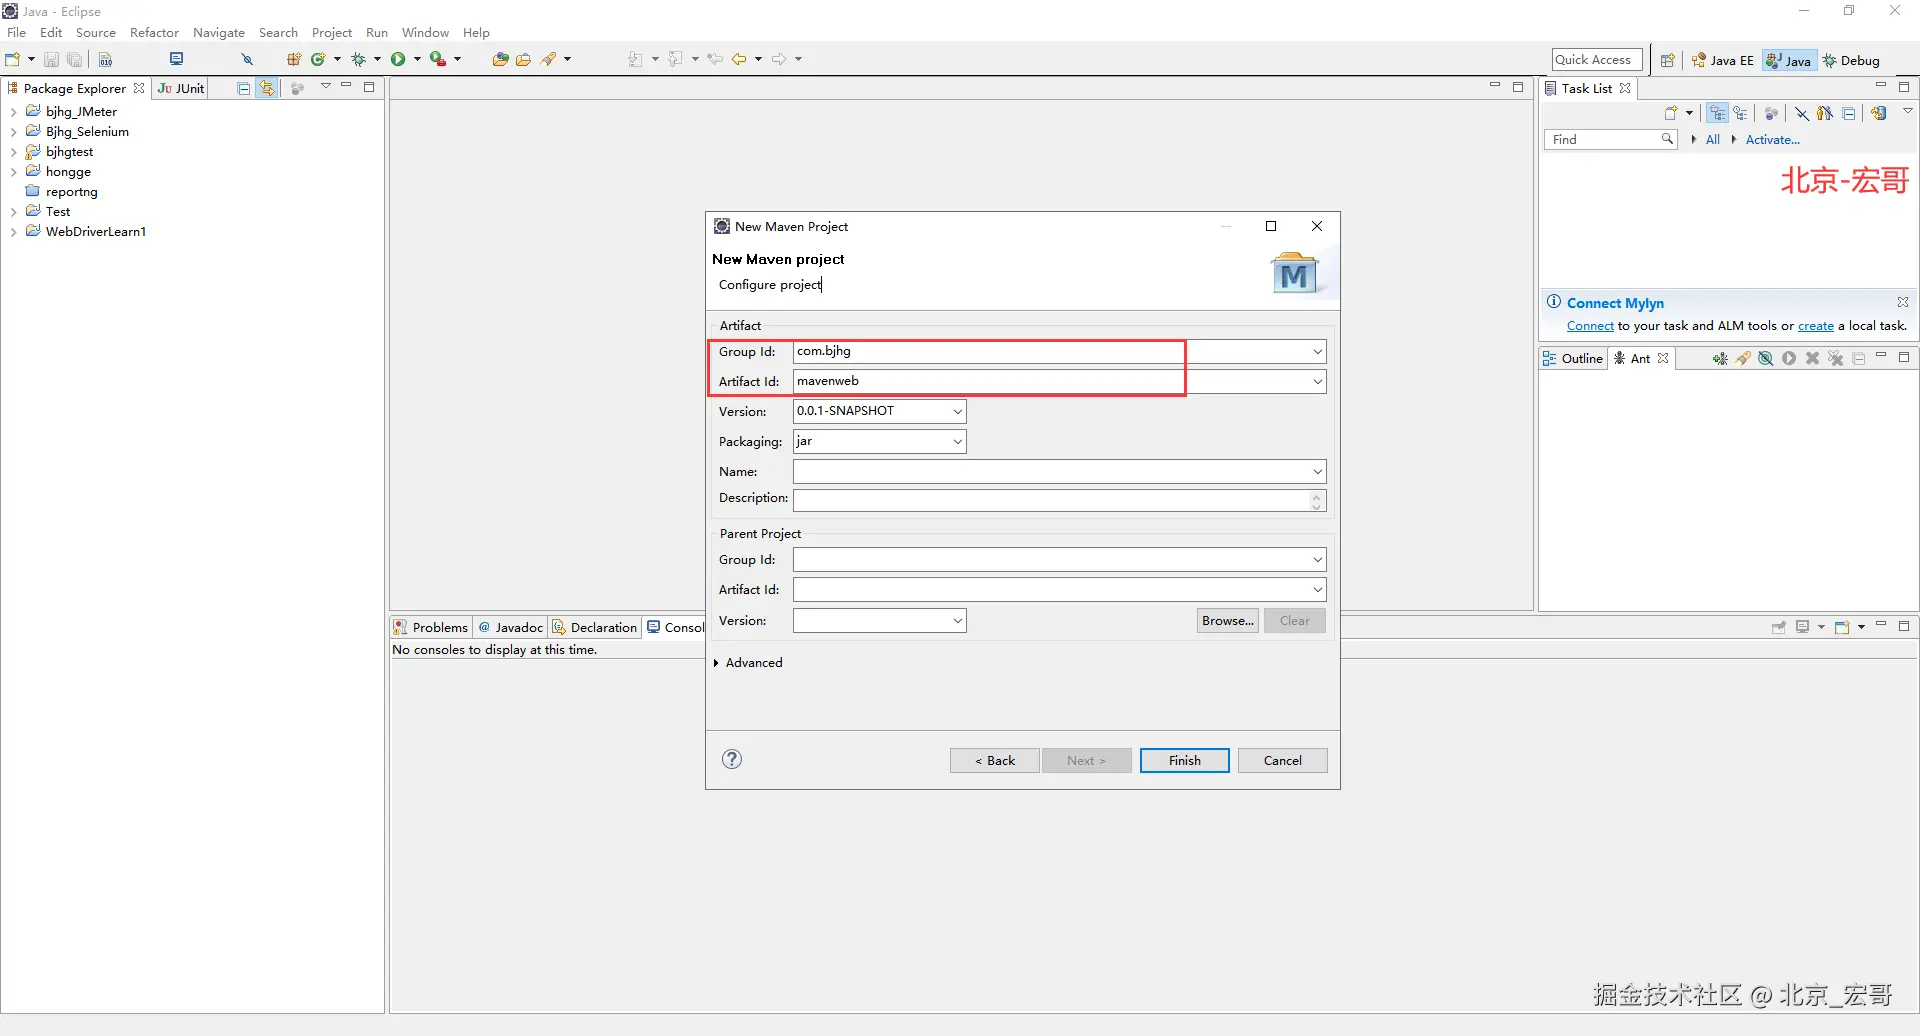Image resolution: width=1920 pixels, height=1036 pixels.
Task: Click Synchronize Changed icon in Task List
Action: point(1879,113)
